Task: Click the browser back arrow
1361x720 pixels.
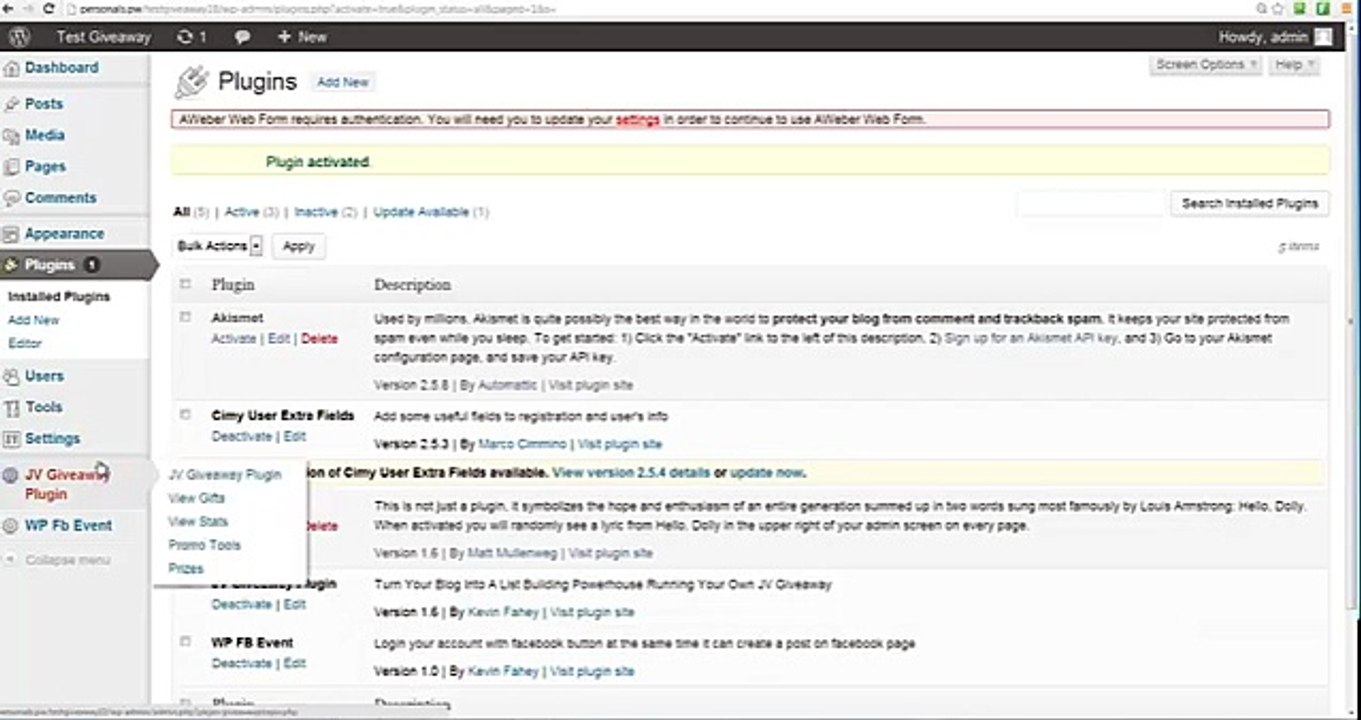Action: [8, 9]
